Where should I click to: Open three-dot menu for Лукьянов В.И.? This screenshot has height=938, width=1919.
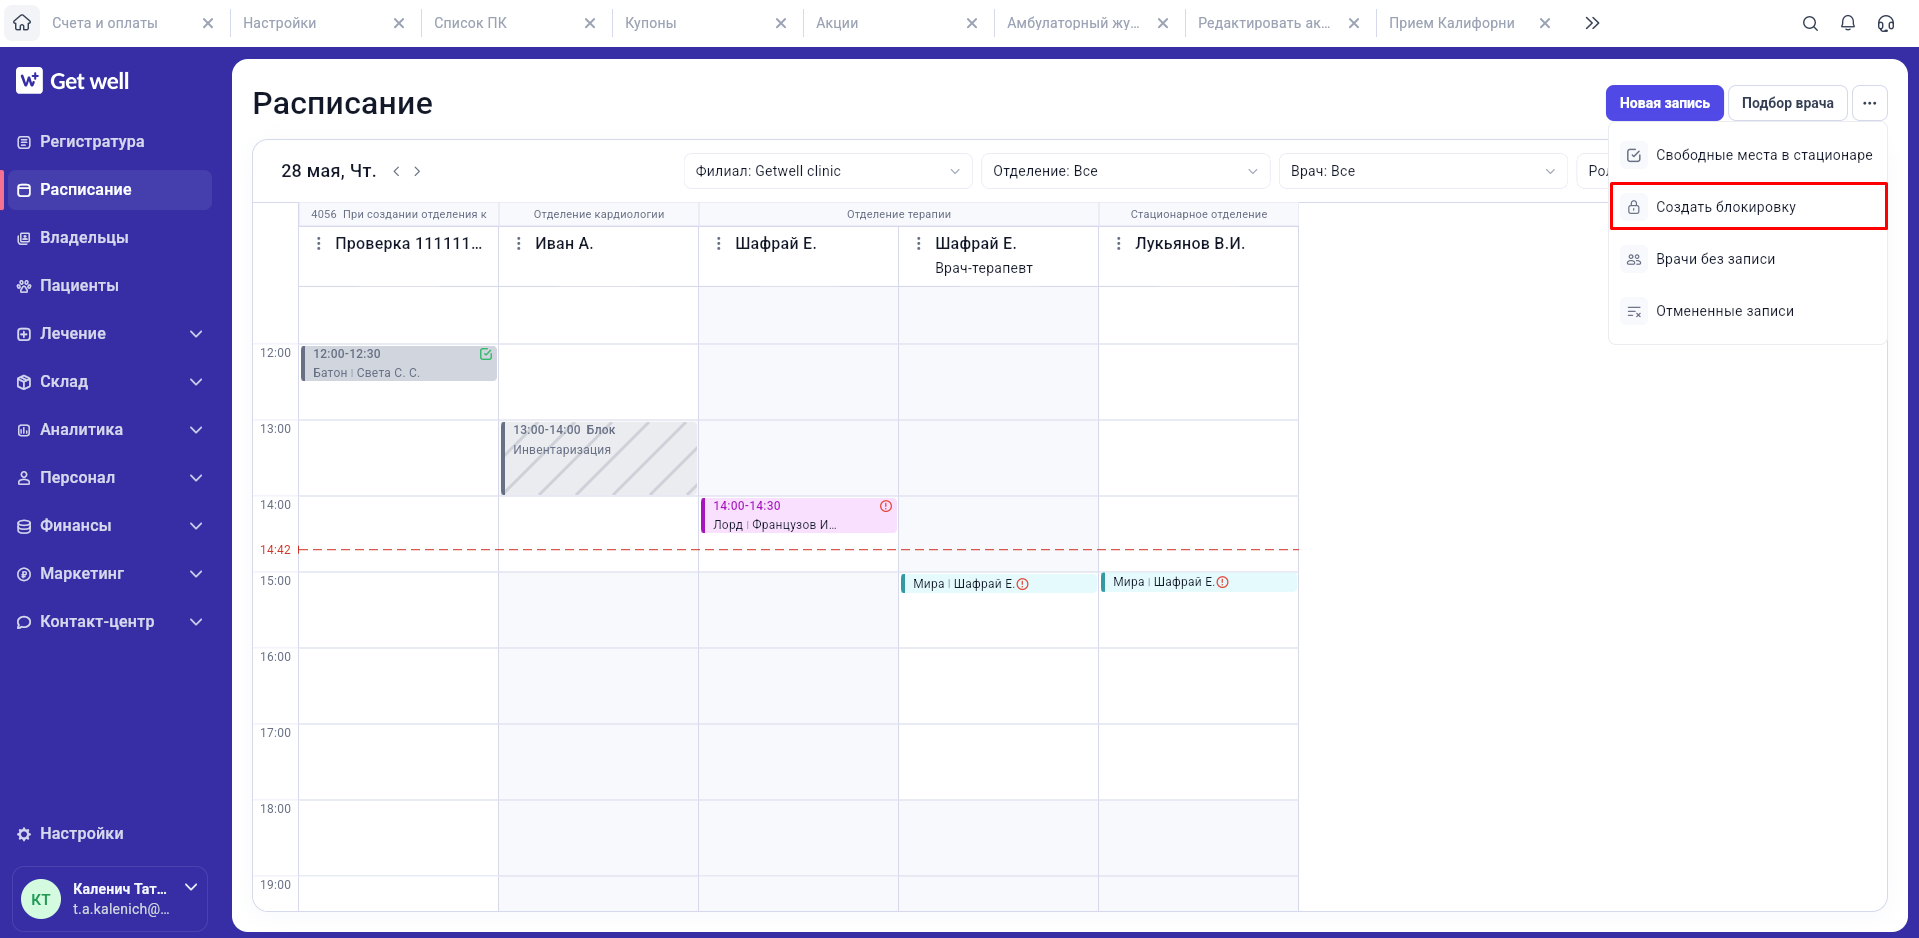click(1118, 244)
